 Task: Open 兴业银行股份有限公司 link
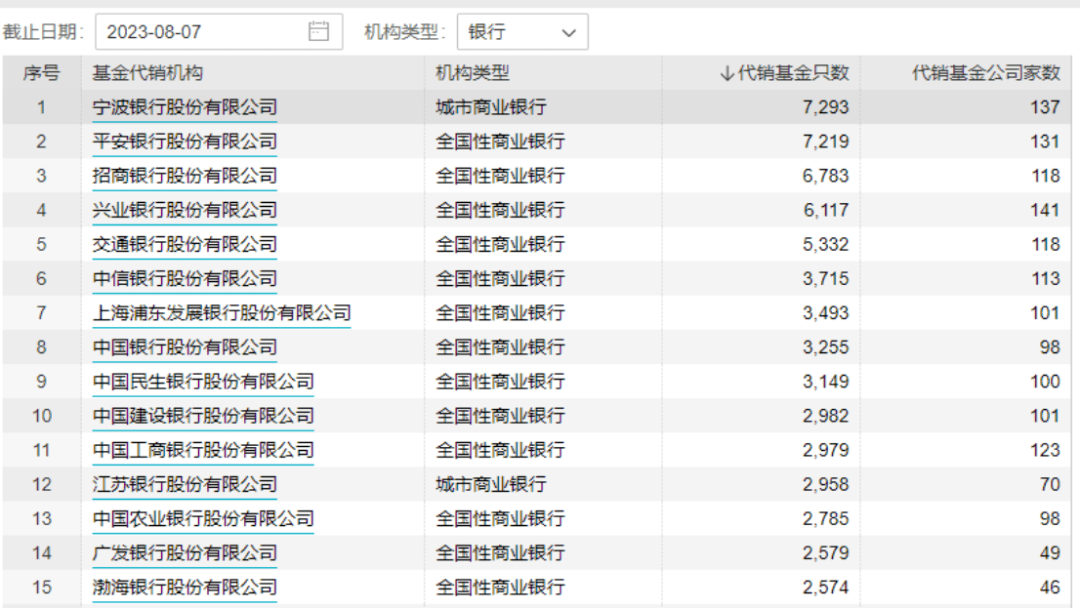click(x=185, y=210)
